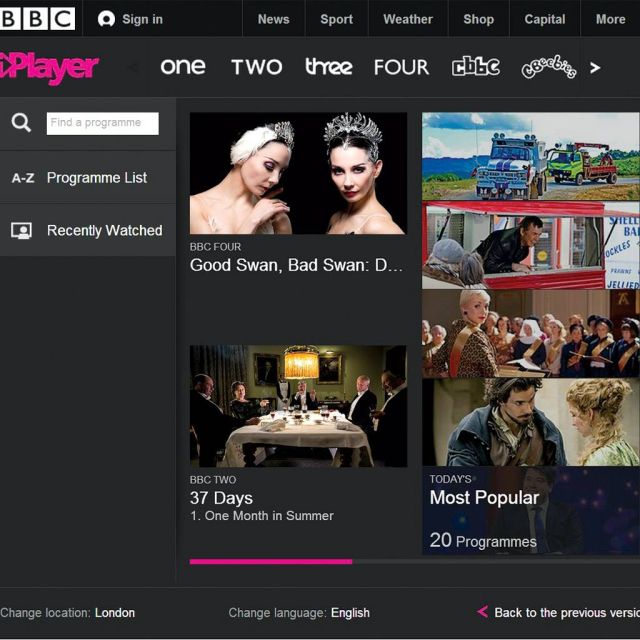Select the BBC Four channel logo
This screenshot has height=640, width=640.
[x=402, y=67]
